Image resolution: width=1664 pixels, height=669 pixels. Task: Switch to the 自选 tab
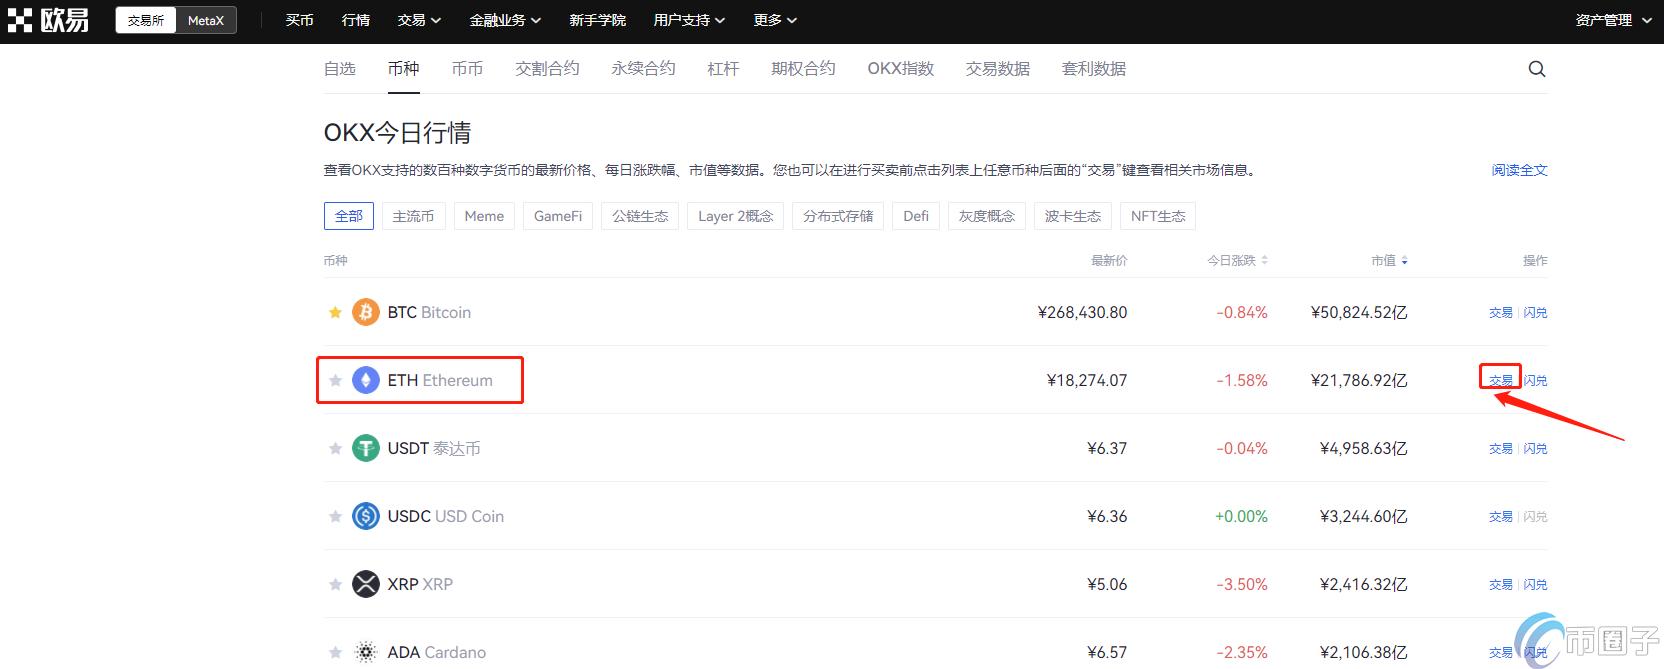pos(340,69)
